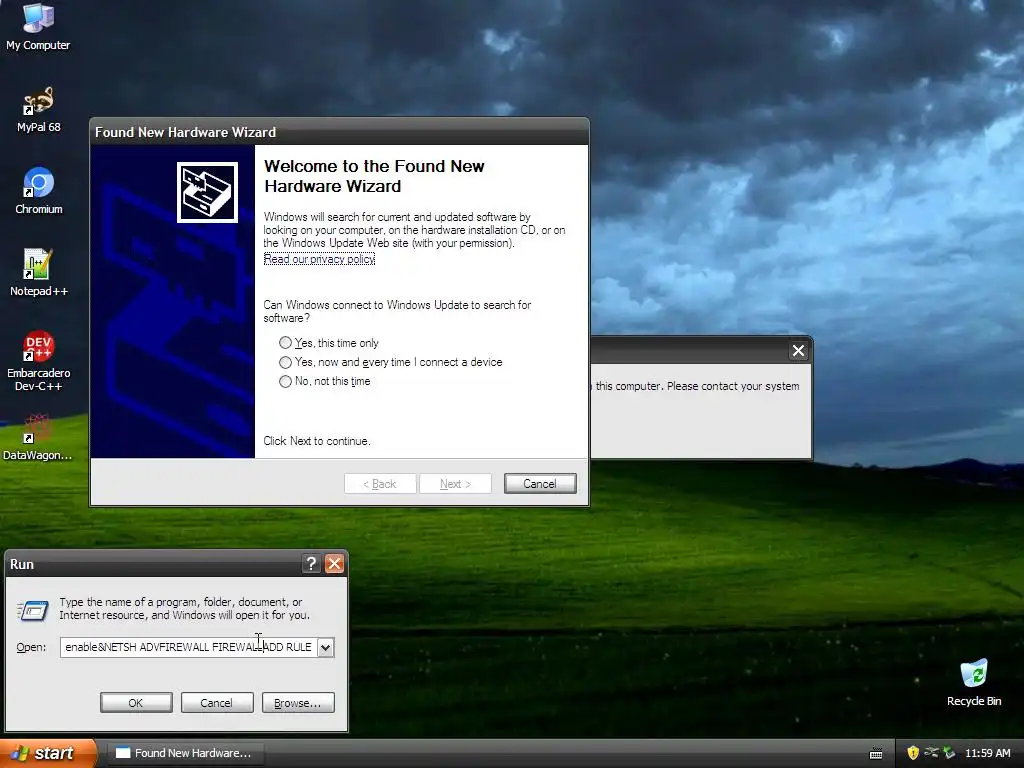The image size is (1024, 768).
Task: Click the USB safely remove hardware tray icon
Action: tap(931, 752)
